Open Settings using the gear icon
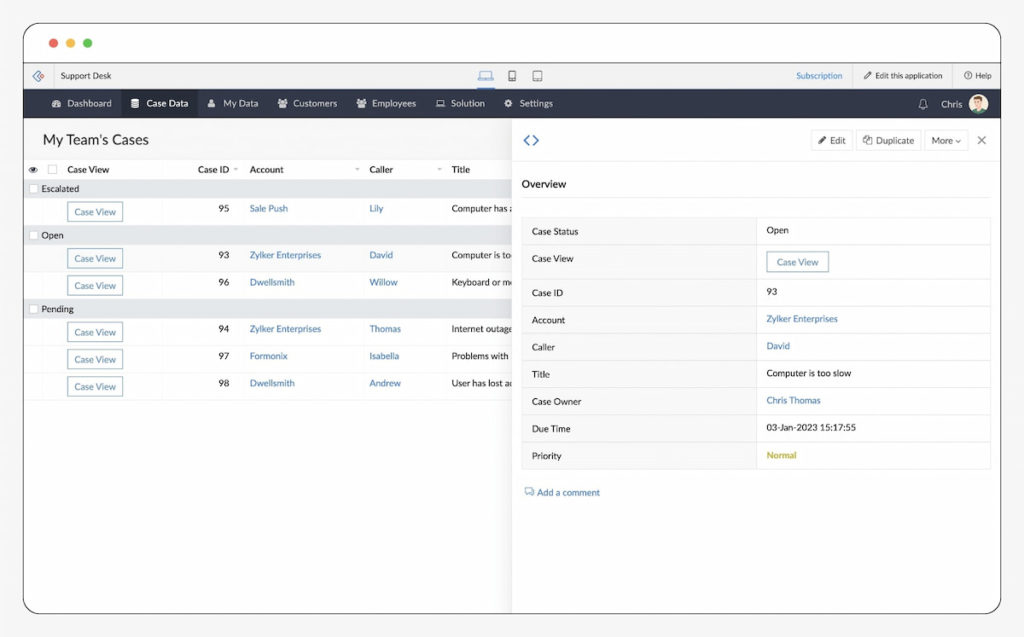The image size is (1024, 637). click(529, 103)
